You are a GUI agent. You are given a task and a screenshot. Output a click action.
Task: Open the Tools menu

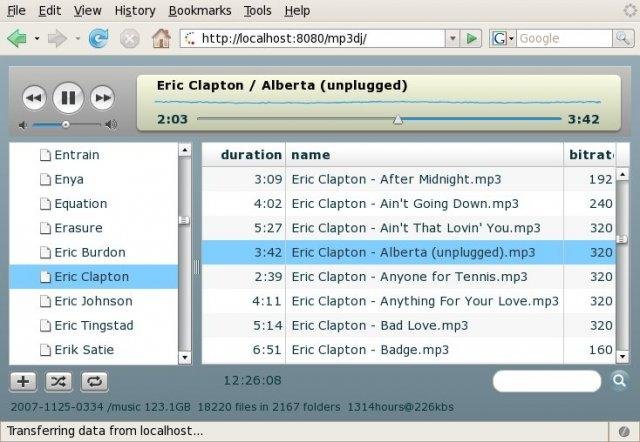pos(258,11)
